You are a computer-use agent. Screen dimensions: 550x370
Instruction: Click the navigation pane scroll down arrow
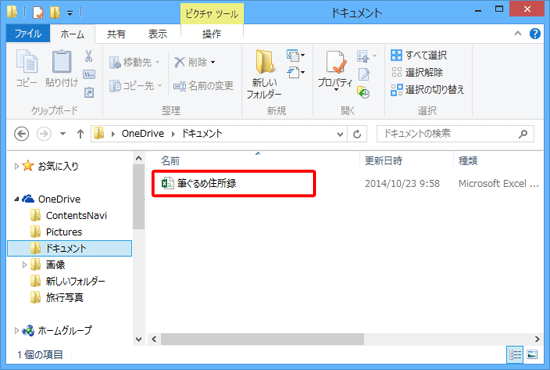(x=139, y=339)
